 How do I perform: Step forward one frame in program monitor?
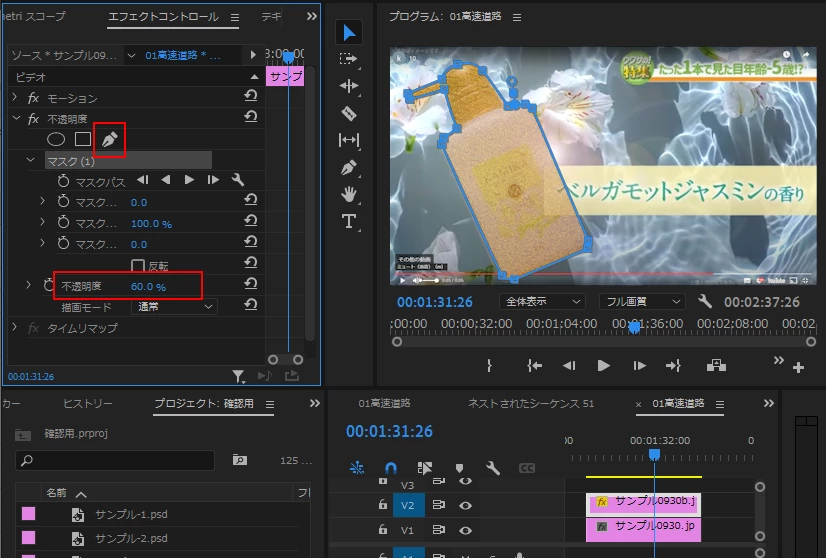[x=639, y=366]
